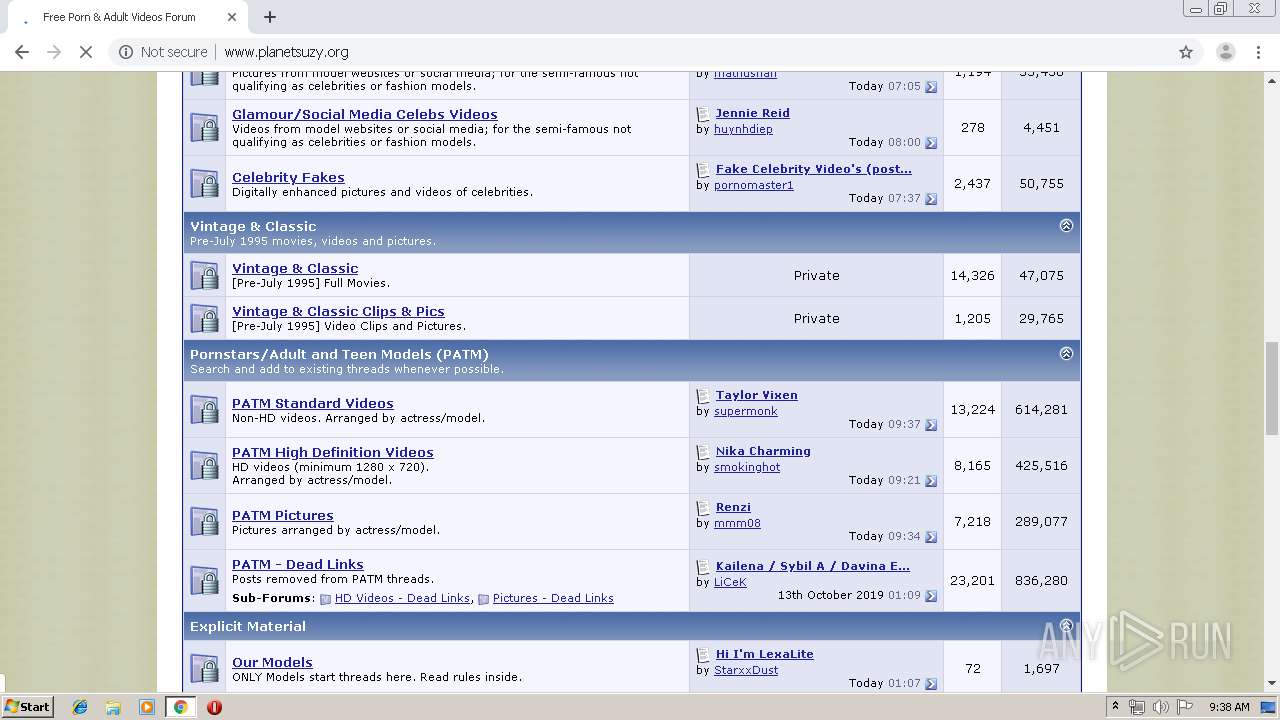Screen dimensions: 1280x720
Task: Open last post thread Nika Charming
Action: tap(763, 451)
